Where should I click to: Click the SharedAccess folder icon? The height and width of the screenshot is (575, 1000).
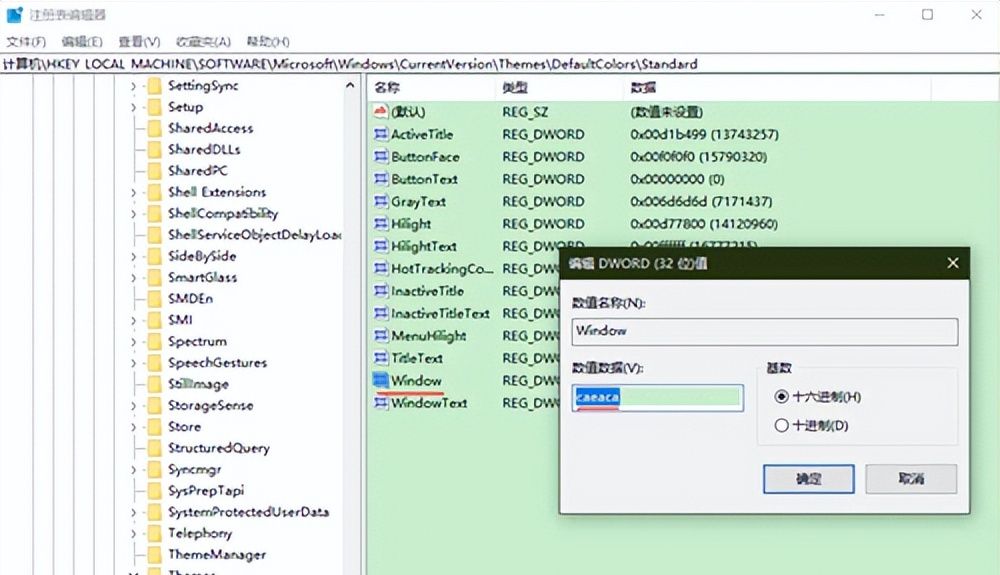tap(154, 128)
